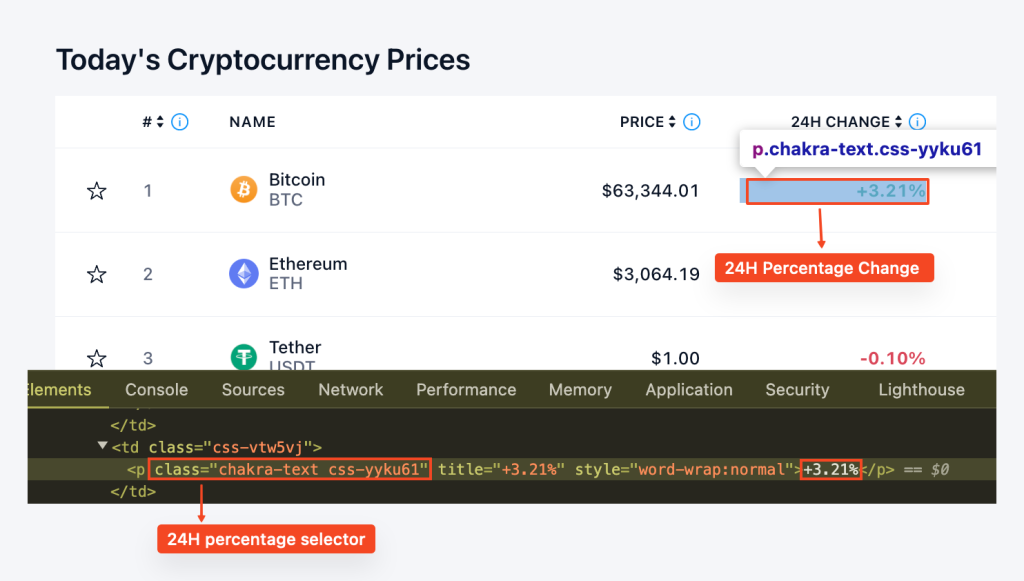
Task: Star Bitcoin as a favorite
Action: [x=97, y=191]
